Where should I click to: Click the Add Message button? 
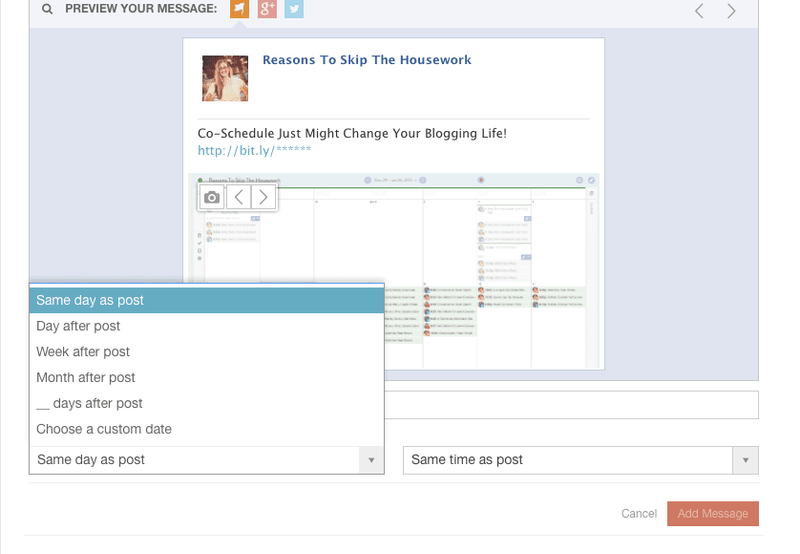(713, 514)
